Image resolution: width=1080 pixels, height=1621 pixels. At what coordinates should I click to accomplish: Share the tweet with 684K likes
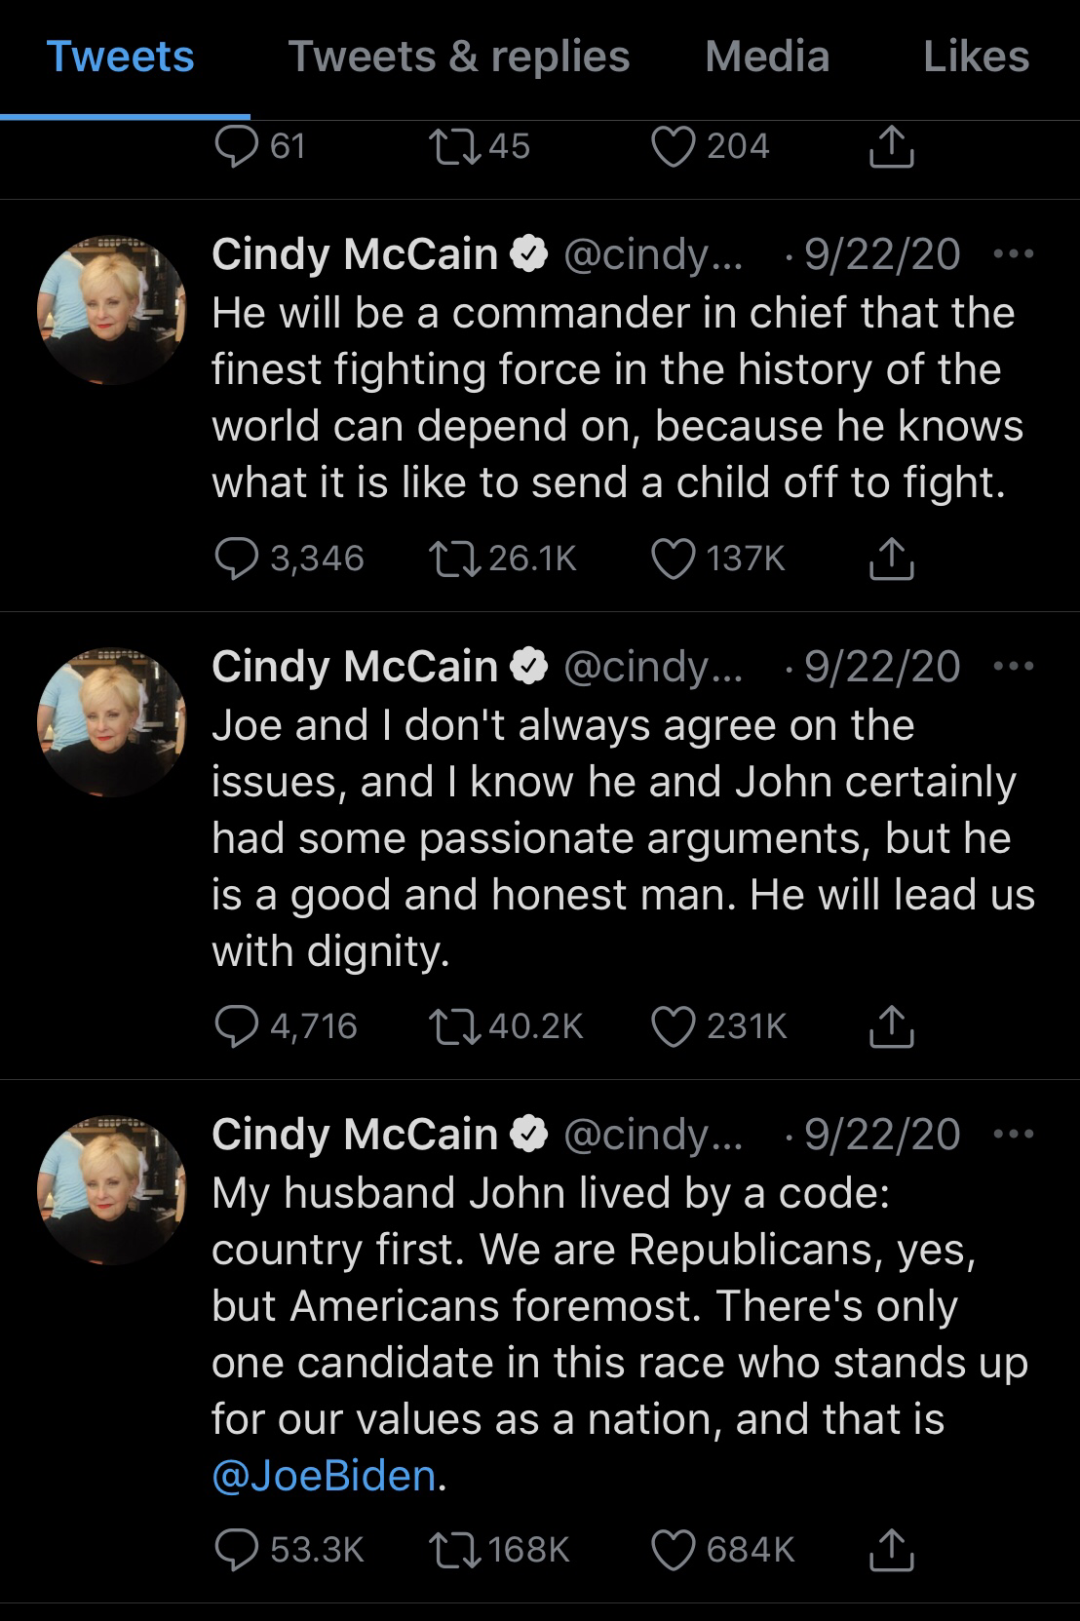click(891, 1549)
